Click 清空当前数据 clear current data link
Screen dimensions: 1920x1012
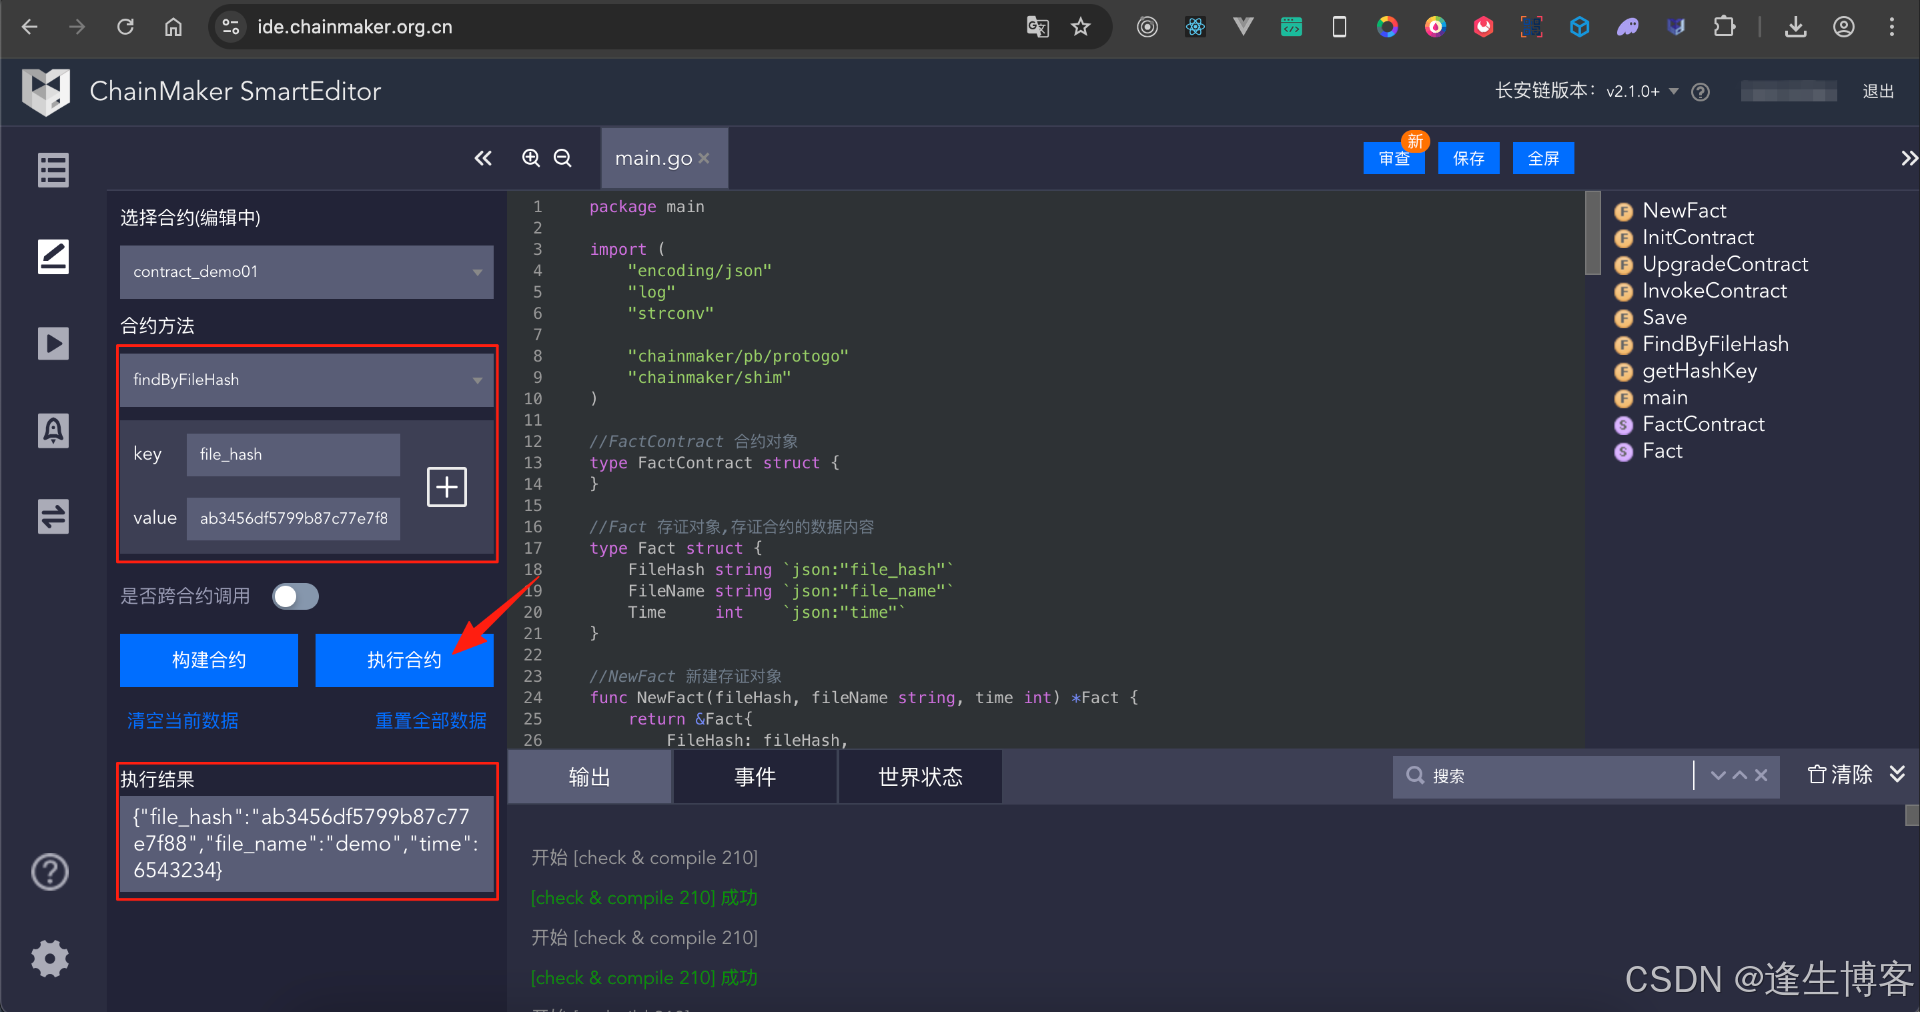(183, 721)
